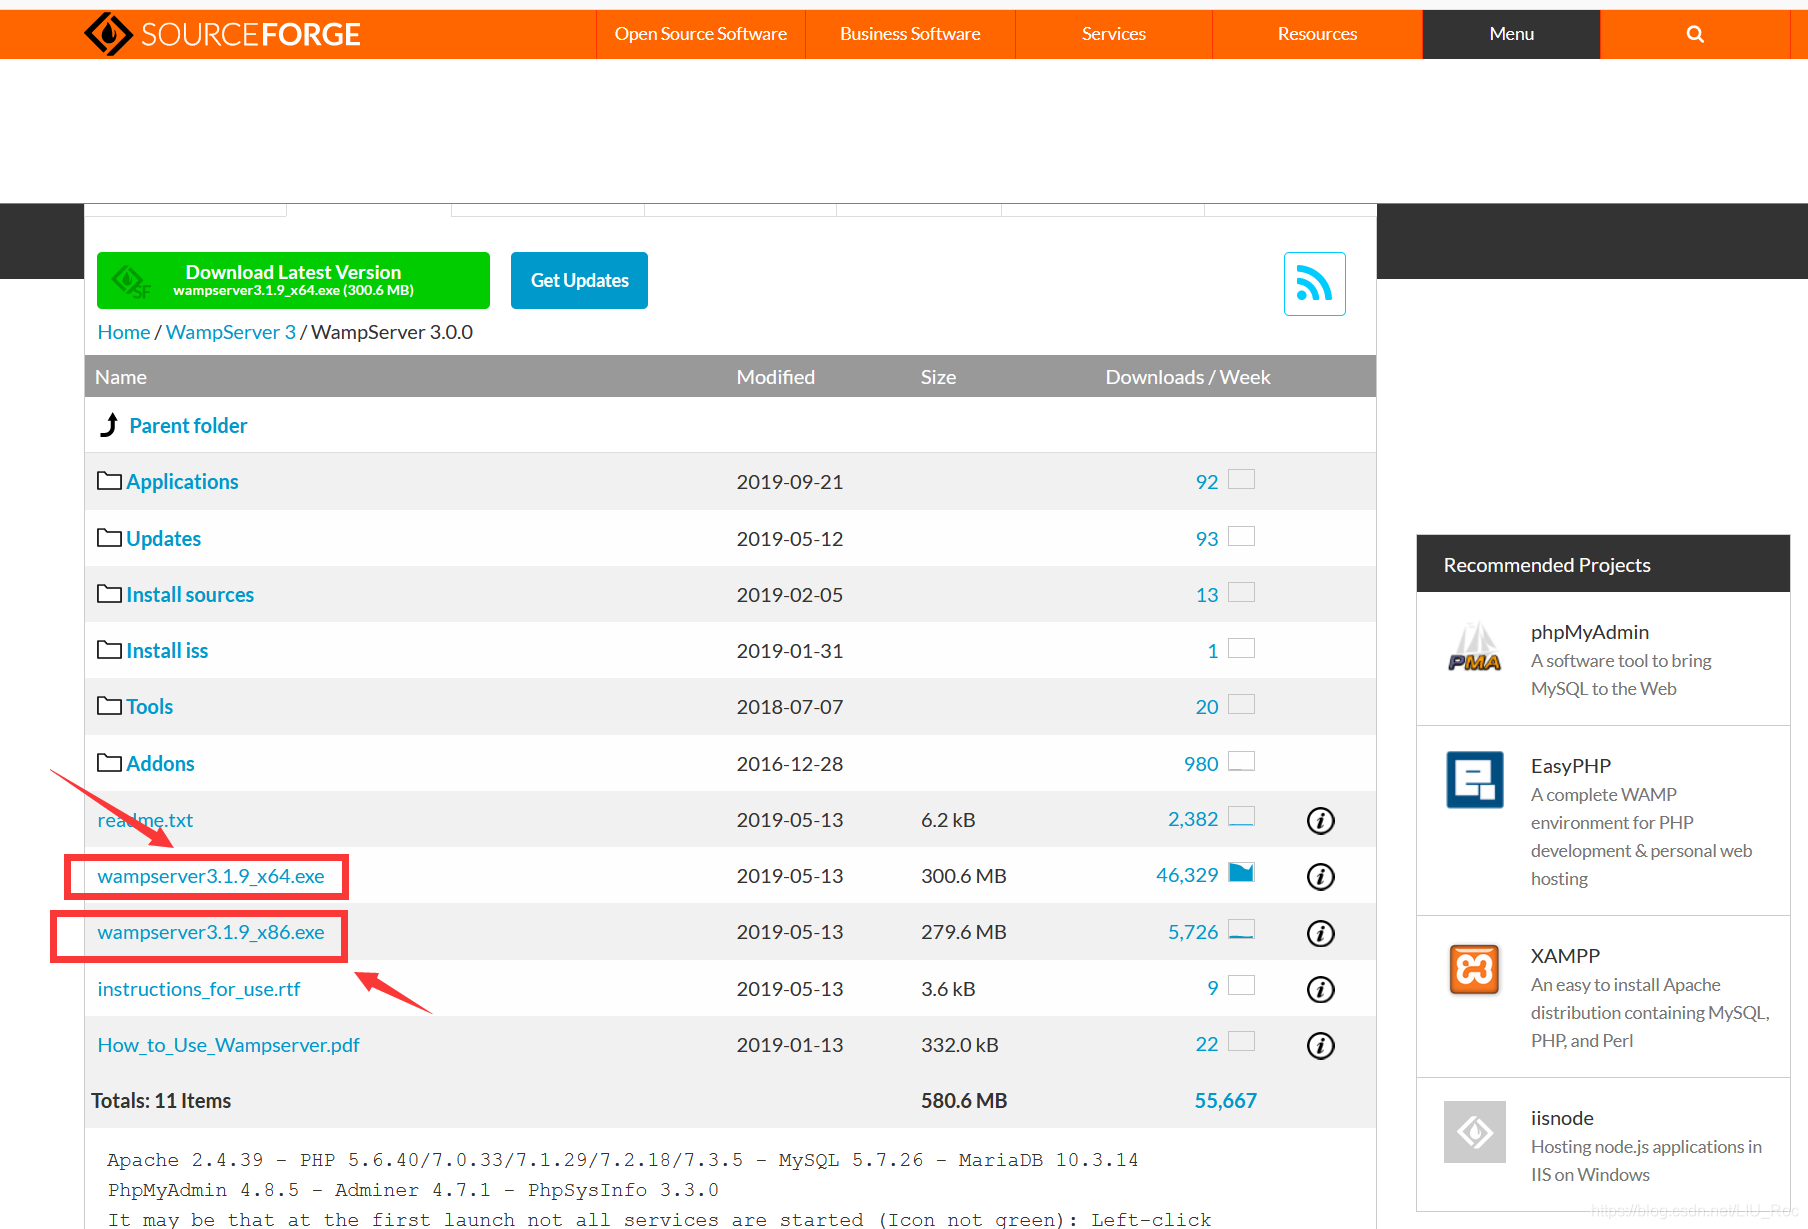
Task: Open the Parent folder link
Action: 188,426
